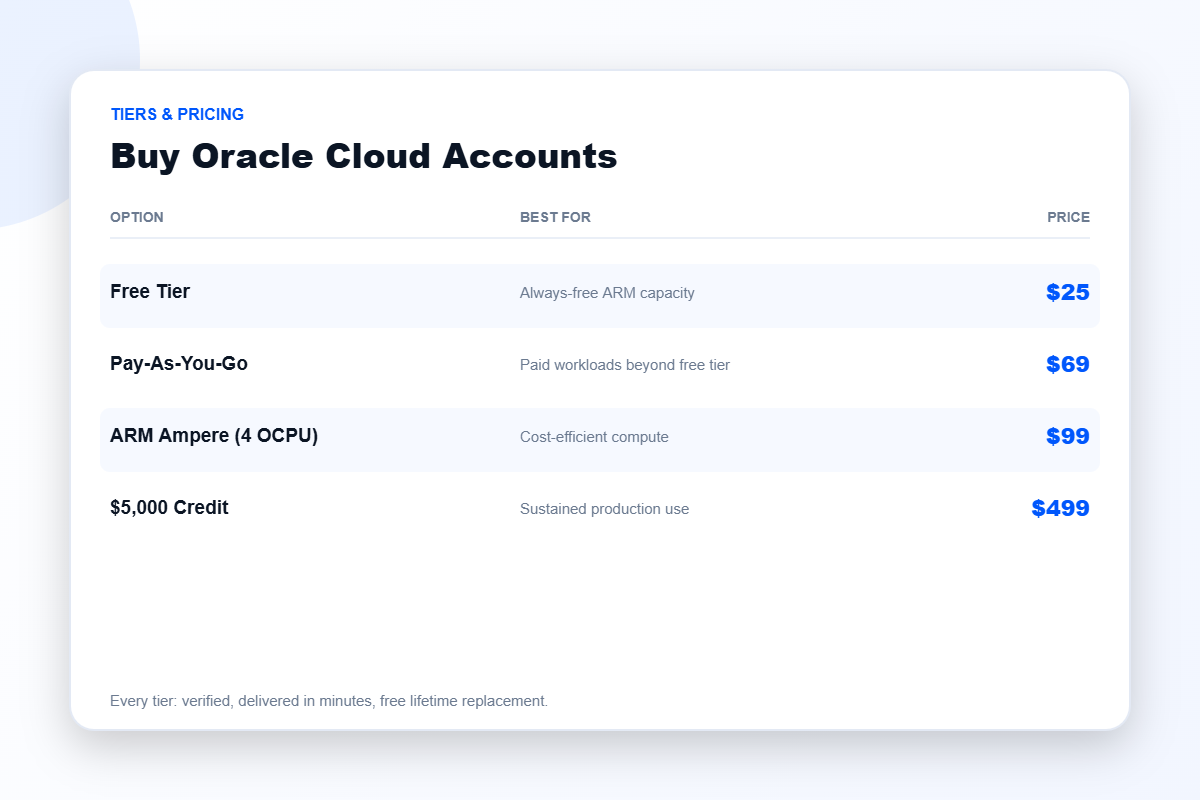Image resolution: width=1200 pixels, height=800 pixels.
Task: Click the $99 price
Action: [1068, 437]
